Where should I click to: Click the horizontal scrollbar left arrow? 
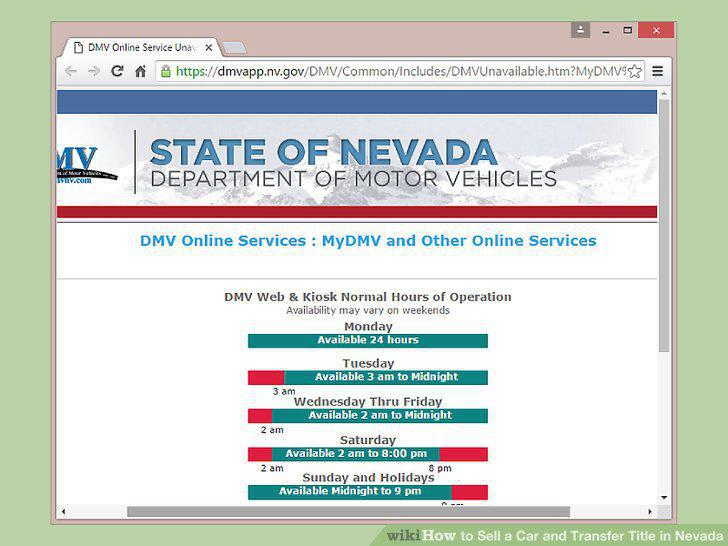pyautogui.click(x=63, y=512)
